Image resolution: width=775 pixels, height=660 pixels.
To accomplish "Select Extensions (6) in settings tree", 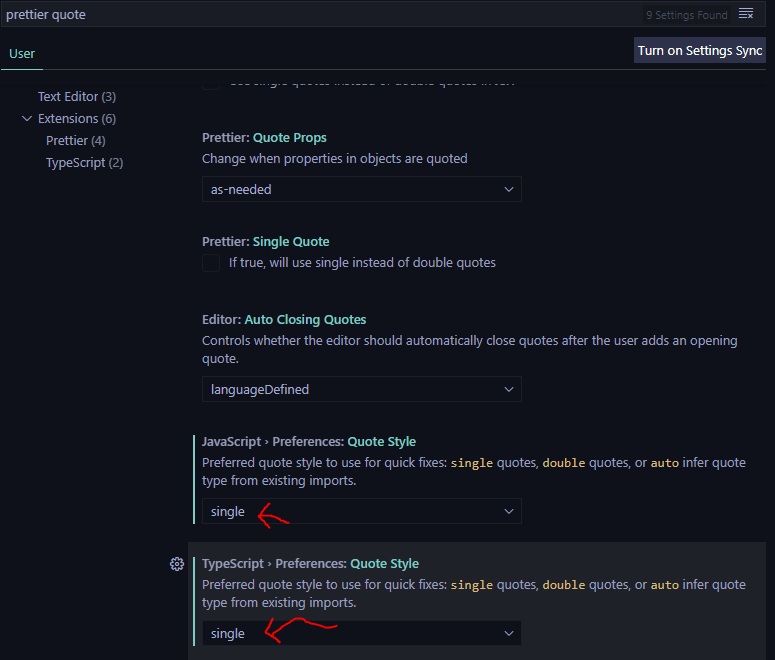I will click(x=77, y=119).
